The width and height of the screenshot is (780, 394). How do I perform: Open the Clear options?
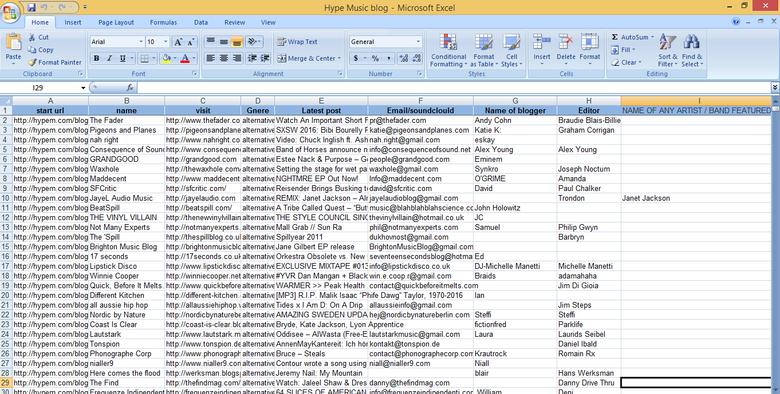pos(626,62)
